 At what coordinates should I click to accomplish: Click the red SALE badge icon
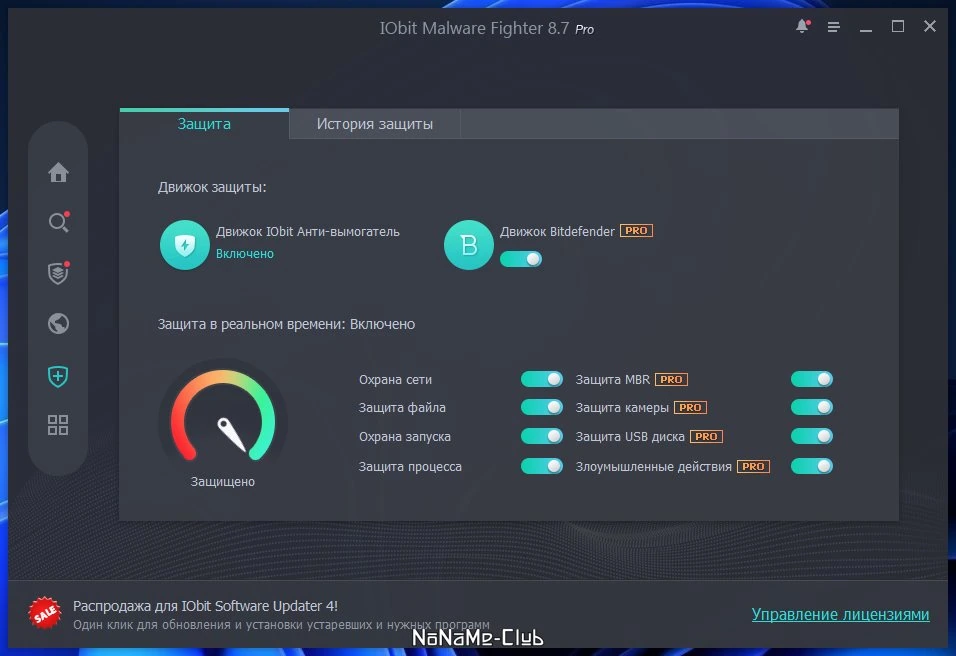tap(45, 613)
